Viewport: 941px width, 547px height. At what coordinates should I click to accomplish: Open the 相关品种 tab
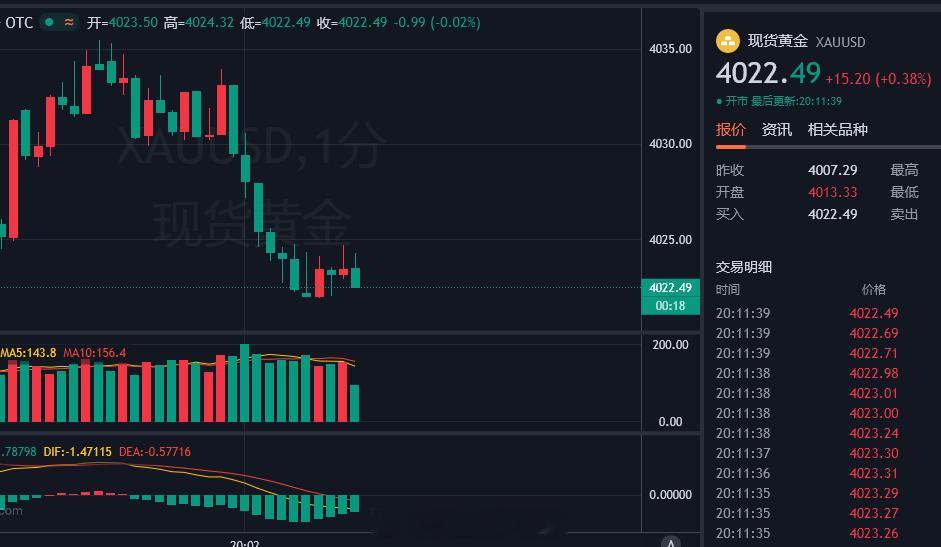(837, 129)
